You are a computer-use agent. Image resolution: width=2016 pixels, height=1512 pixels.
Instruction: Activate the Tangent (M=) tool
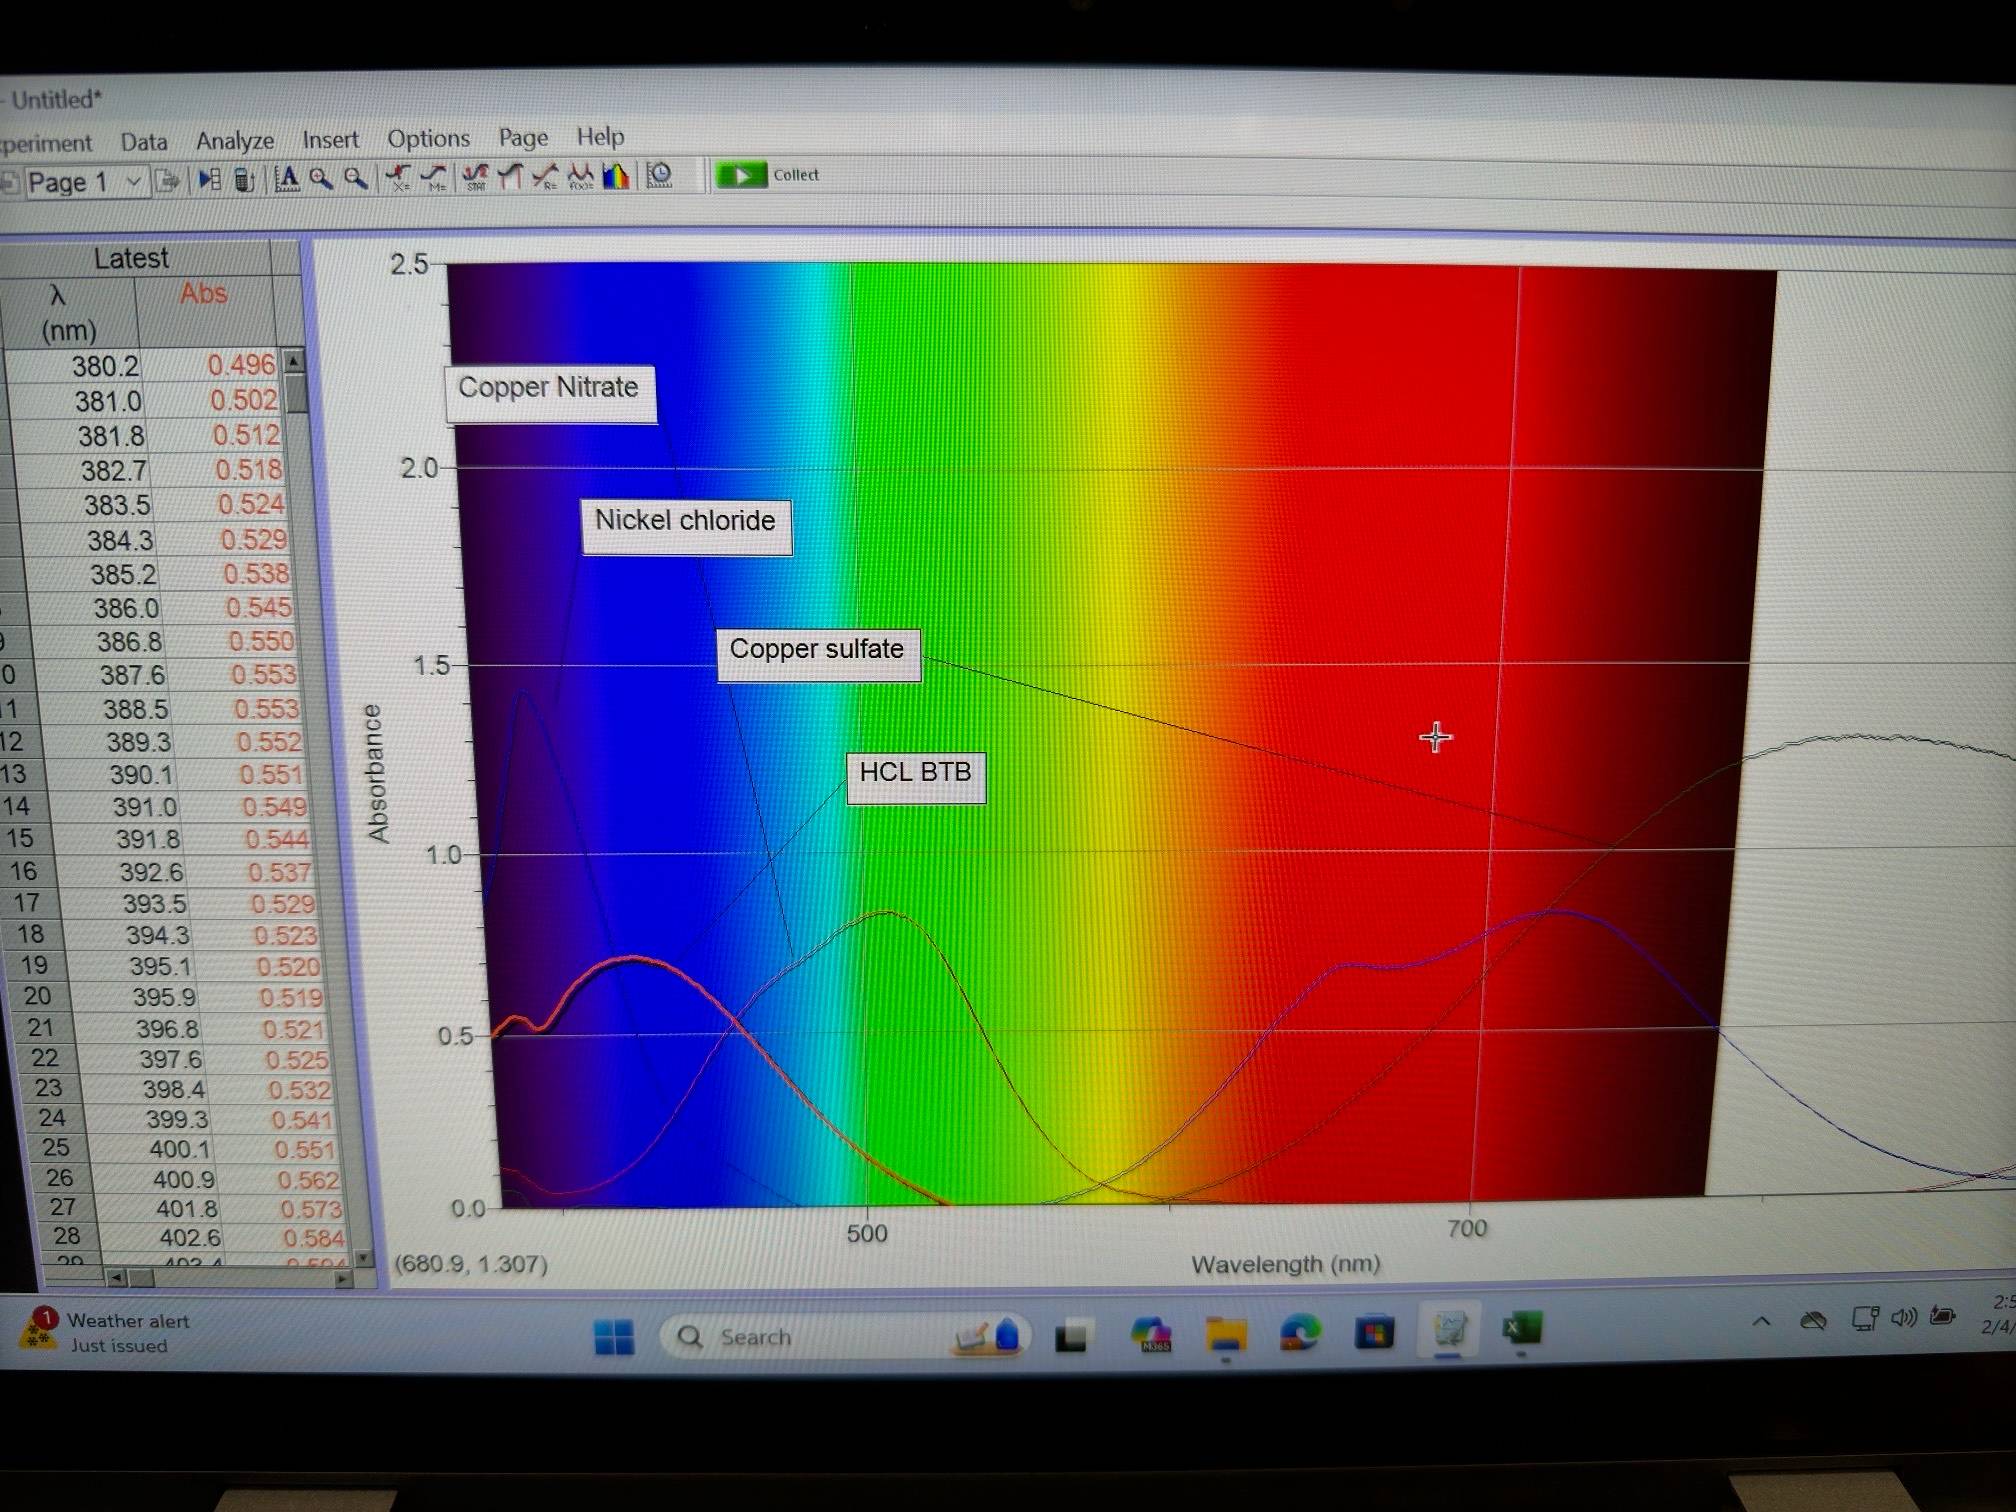pyautogui.click(x=434, y=178)
